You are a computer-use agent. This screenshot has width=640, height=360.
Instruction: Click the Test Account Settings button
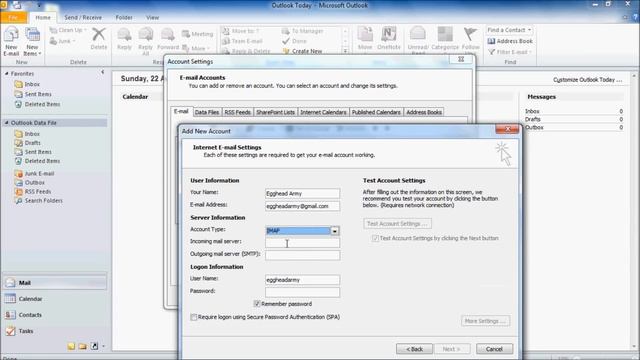click(397, 224)
